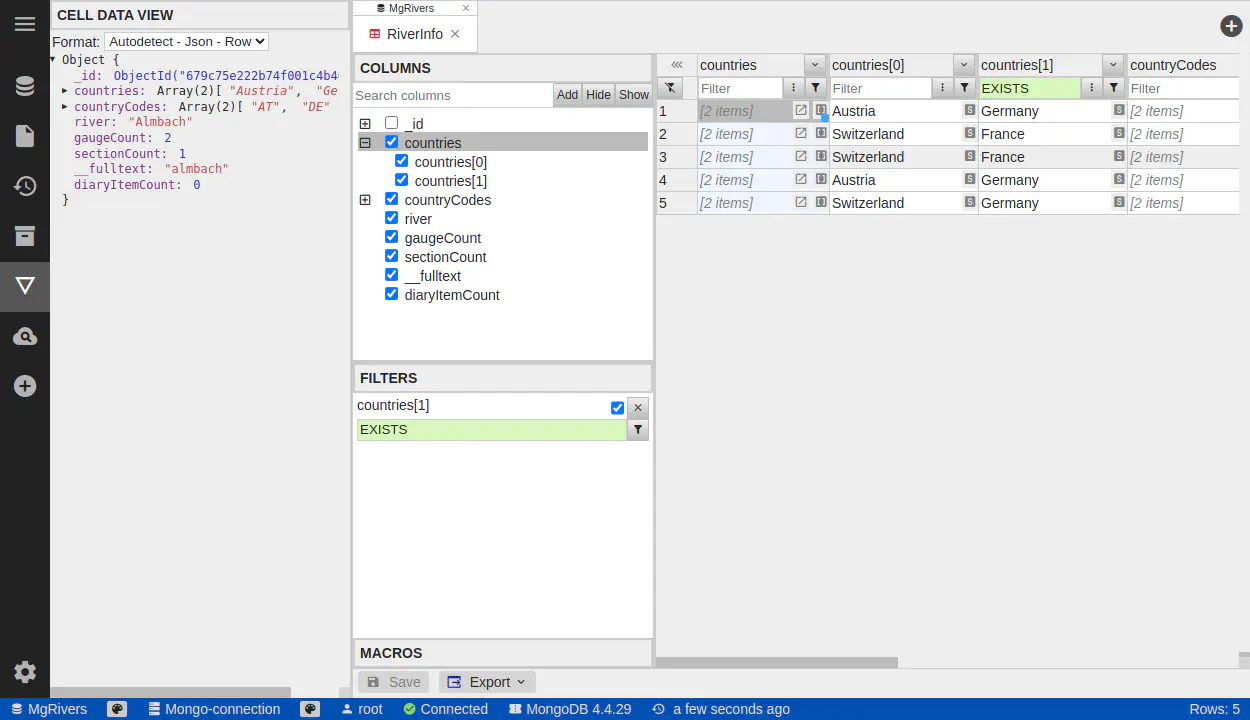1250x720 pixels.
Task: Click the Mongo-connection color theme palette icon
Action: [x=310, y=709]
